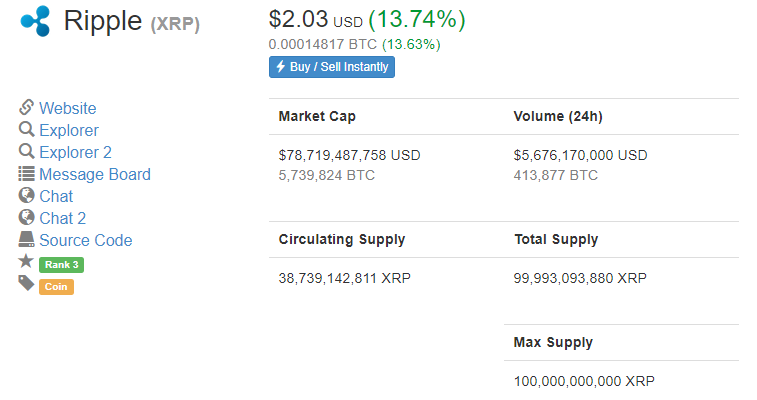Click the magnifier icon beside Explorer
The image size is (757, 400).
pyautogui.click(x=26, y=129)
